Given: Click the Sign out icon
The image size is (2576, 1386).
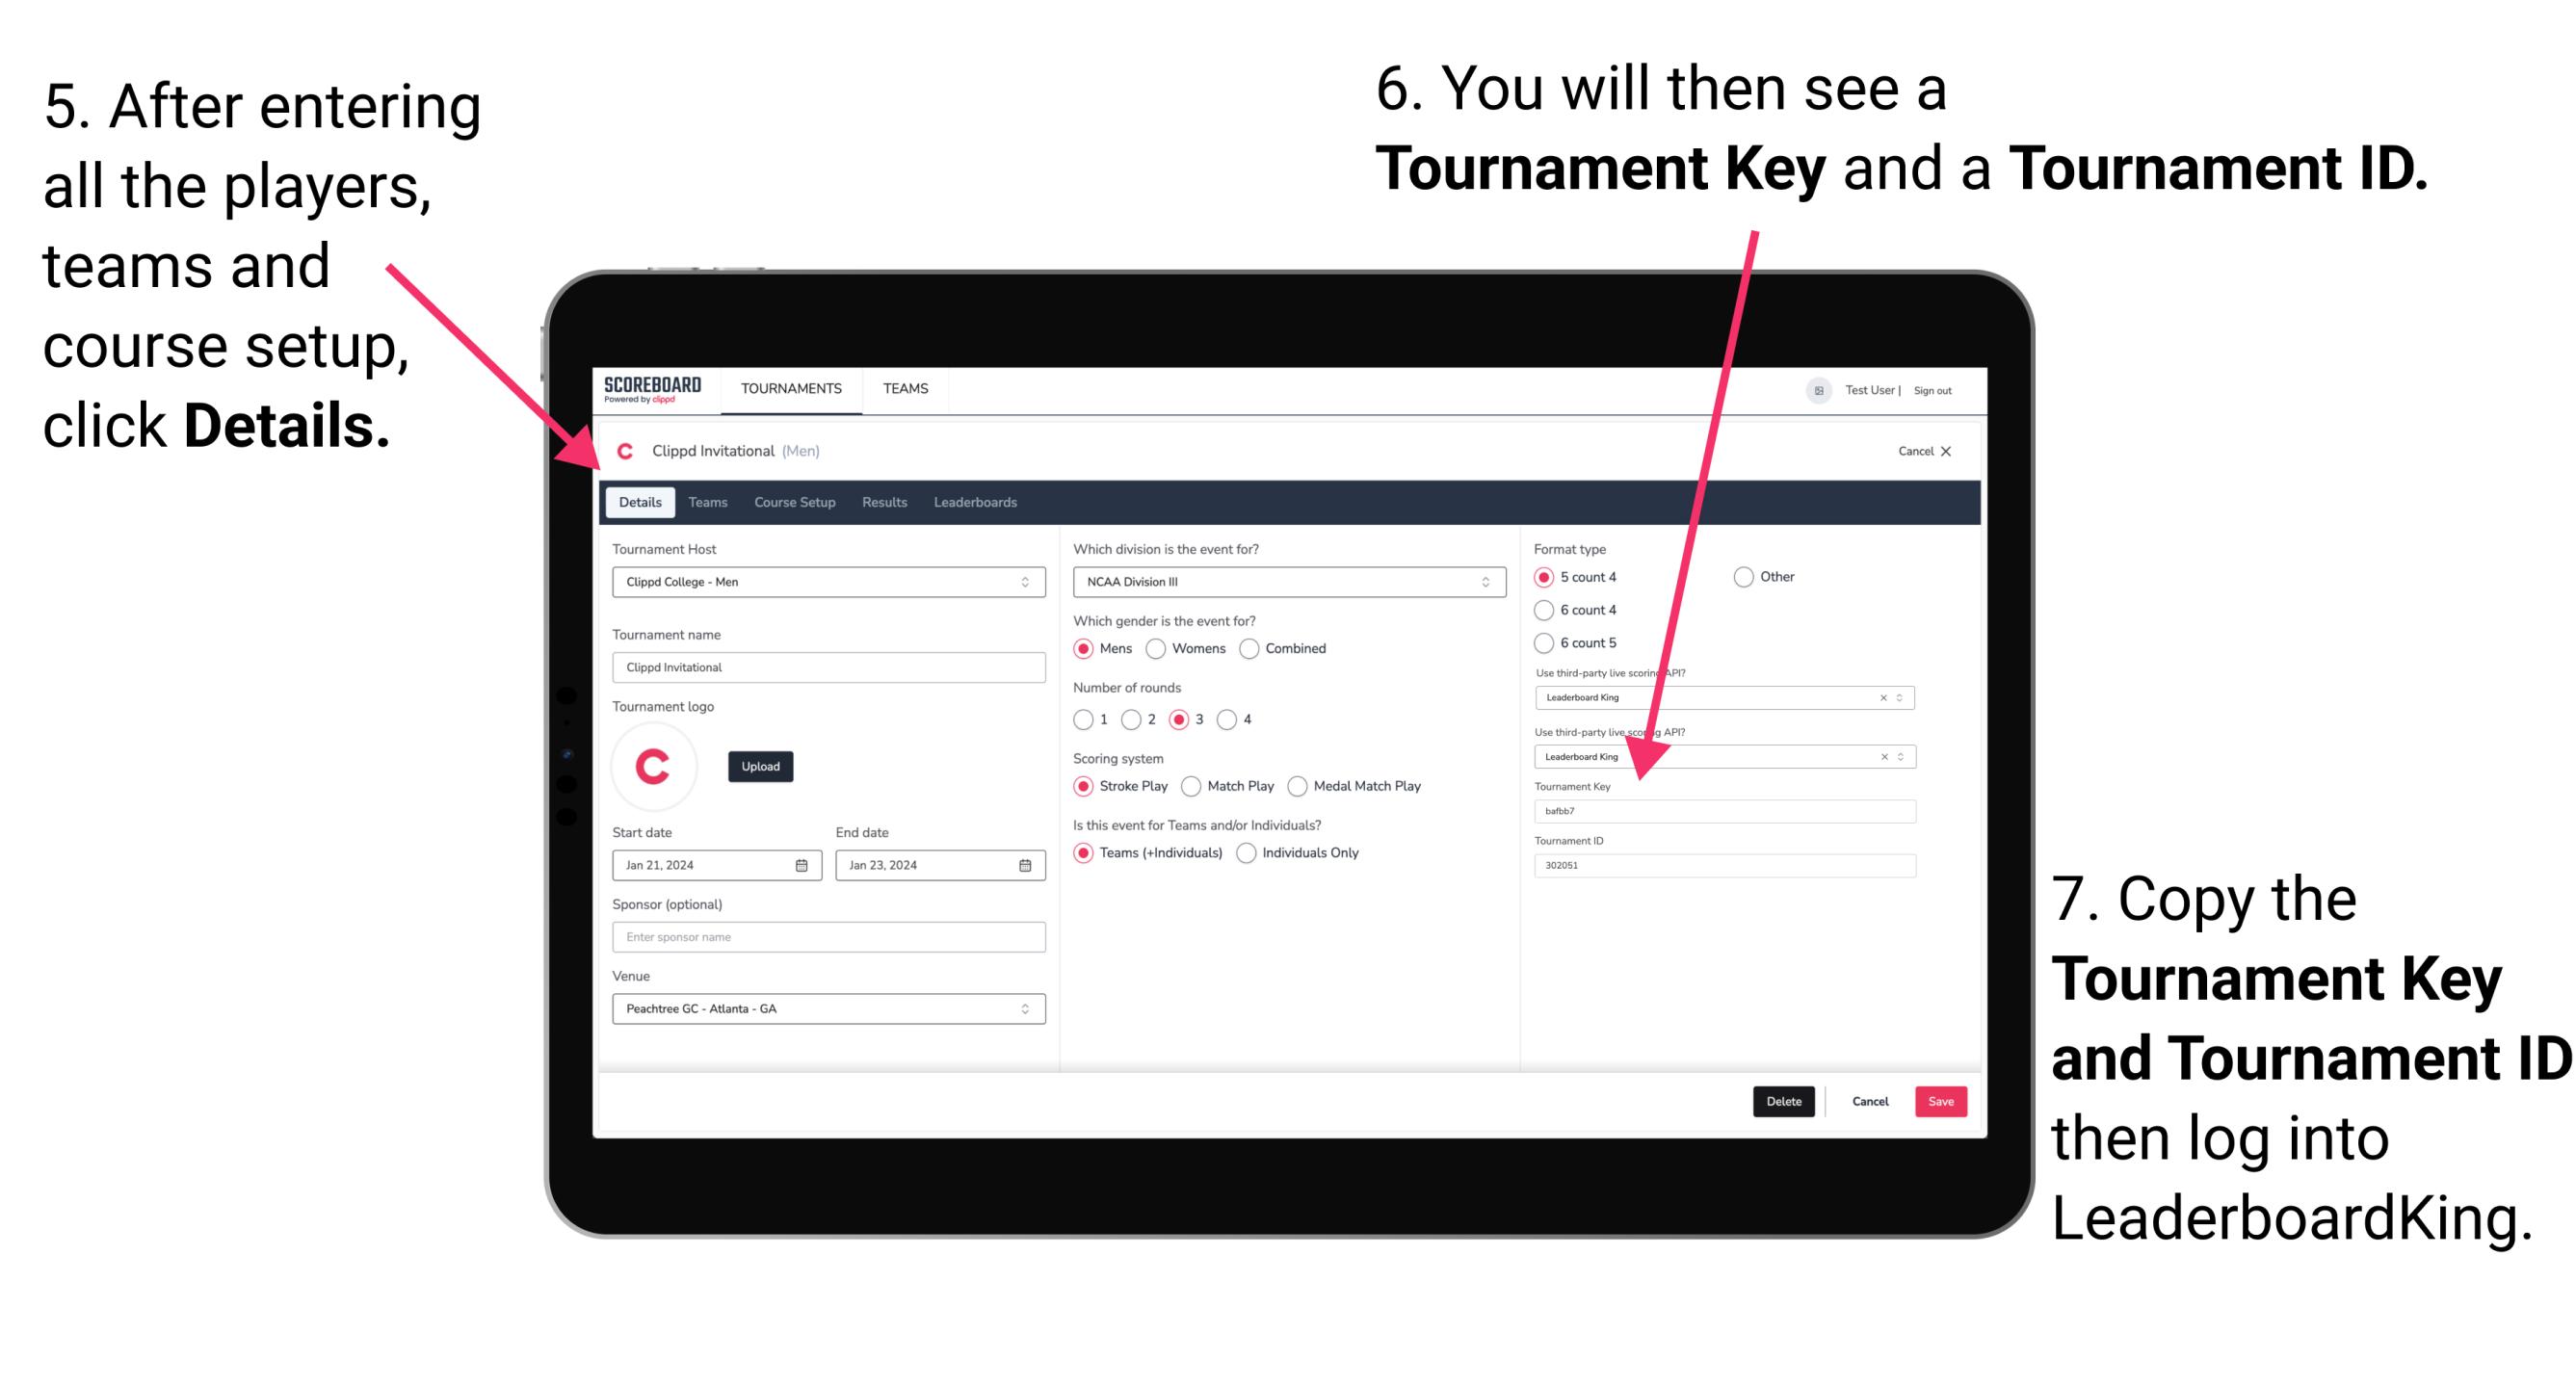Looking at the screenshot, I should click(1943, 391).
